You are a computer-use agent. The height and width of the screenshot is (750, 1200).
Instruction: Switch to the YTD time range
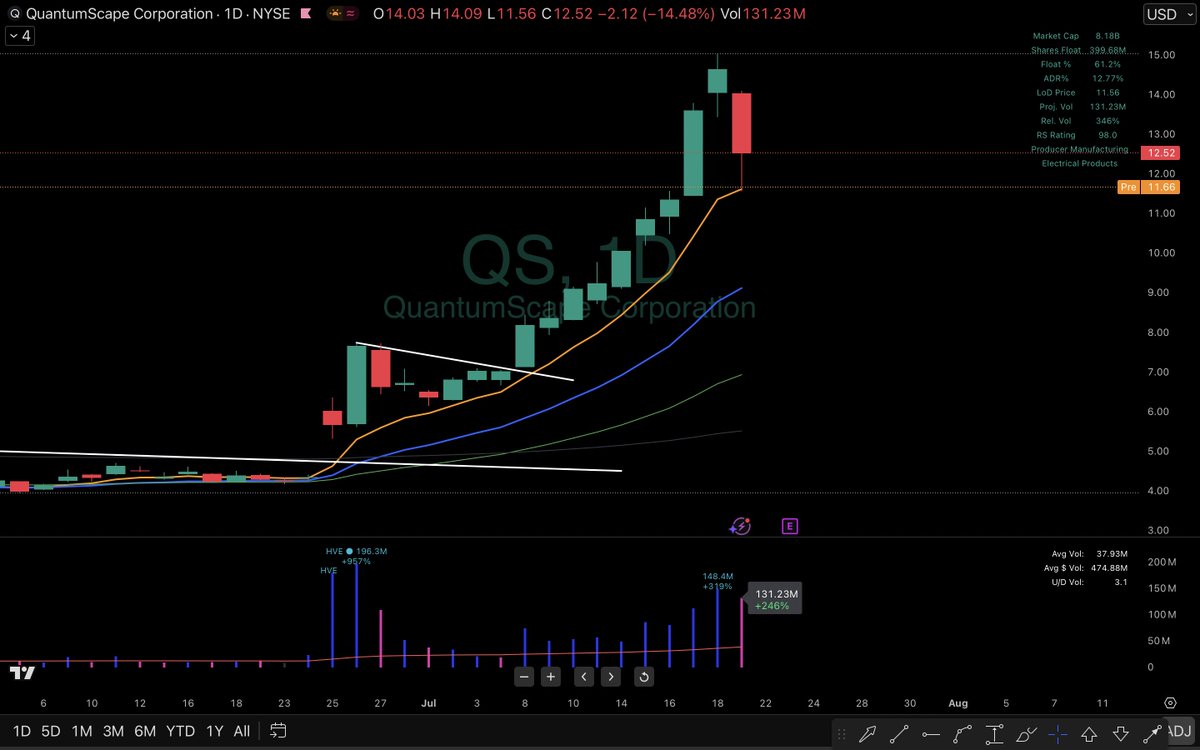coord(181,731)
